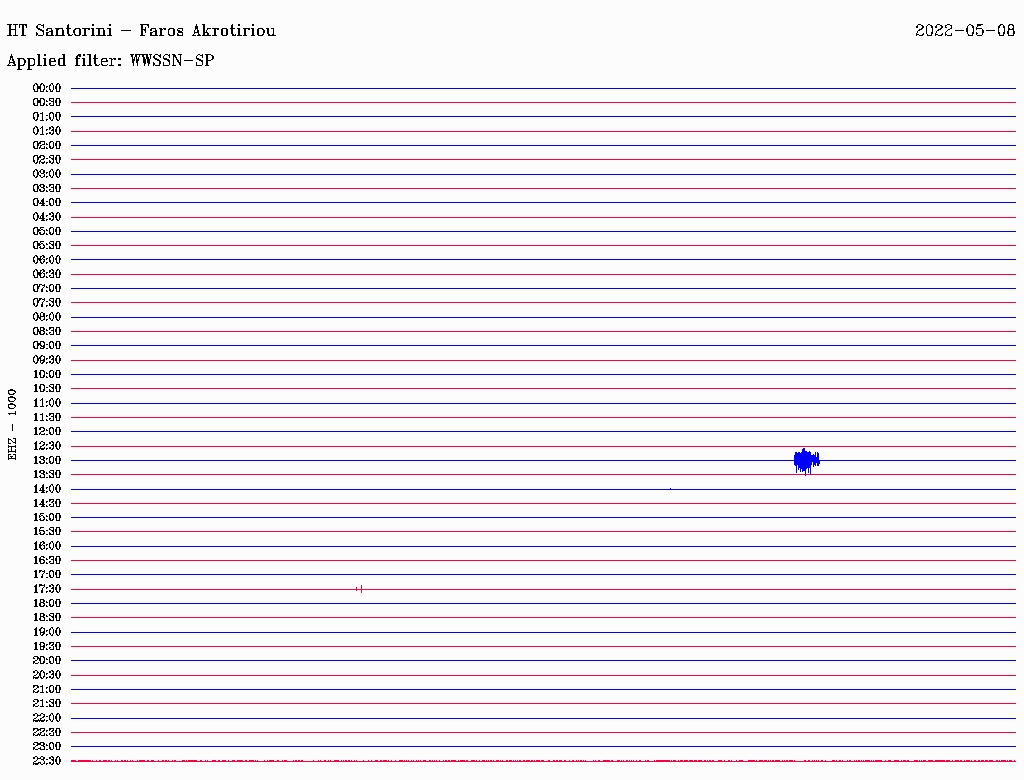This screenshot has height=780, width=1024.
Task: Click the 07:00 time label
Action: (47, 289)
